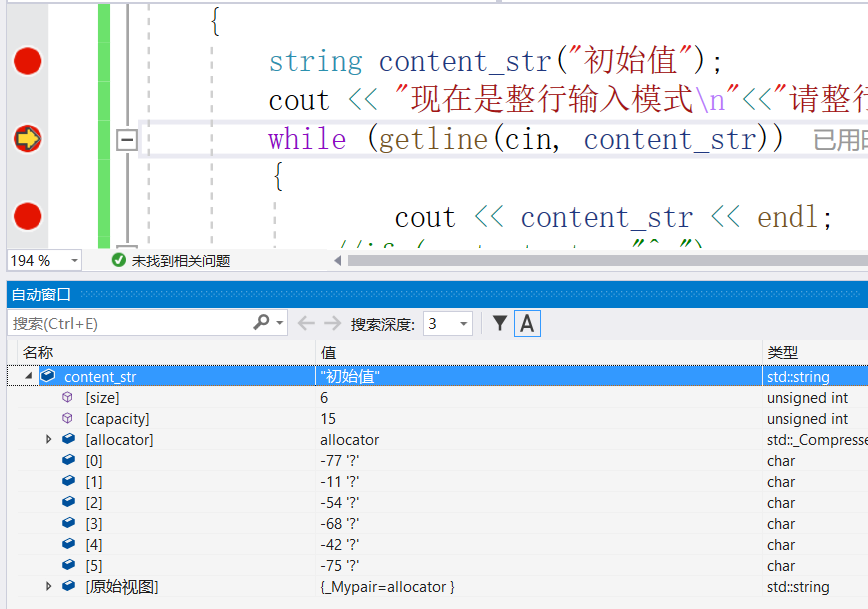Expand the [allocator] row
868x609 pixels.
click(49, 439)
